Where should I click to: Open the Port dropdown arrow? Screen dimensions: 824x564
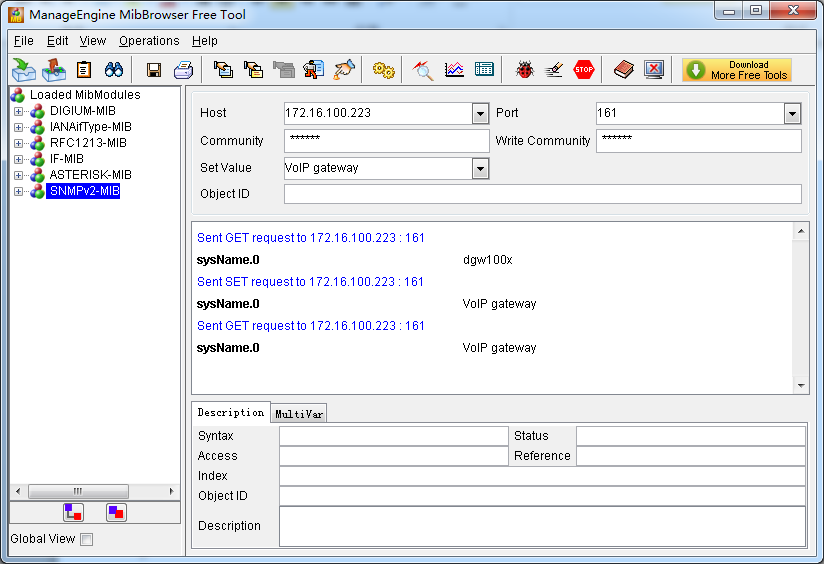click(792, 114)
